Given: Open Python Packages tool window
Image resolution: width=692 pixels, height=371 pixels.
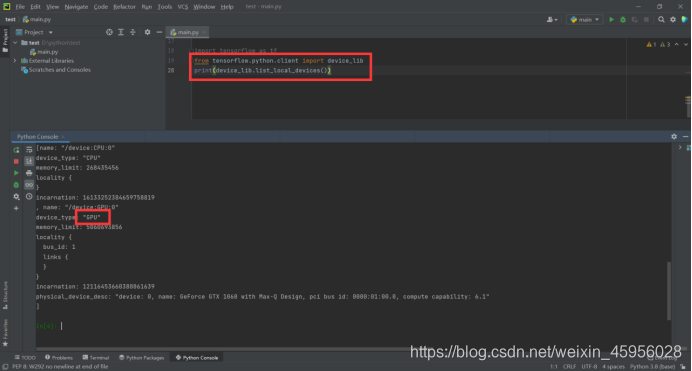Looking at the screenshot, I should (x=141, y=357).
